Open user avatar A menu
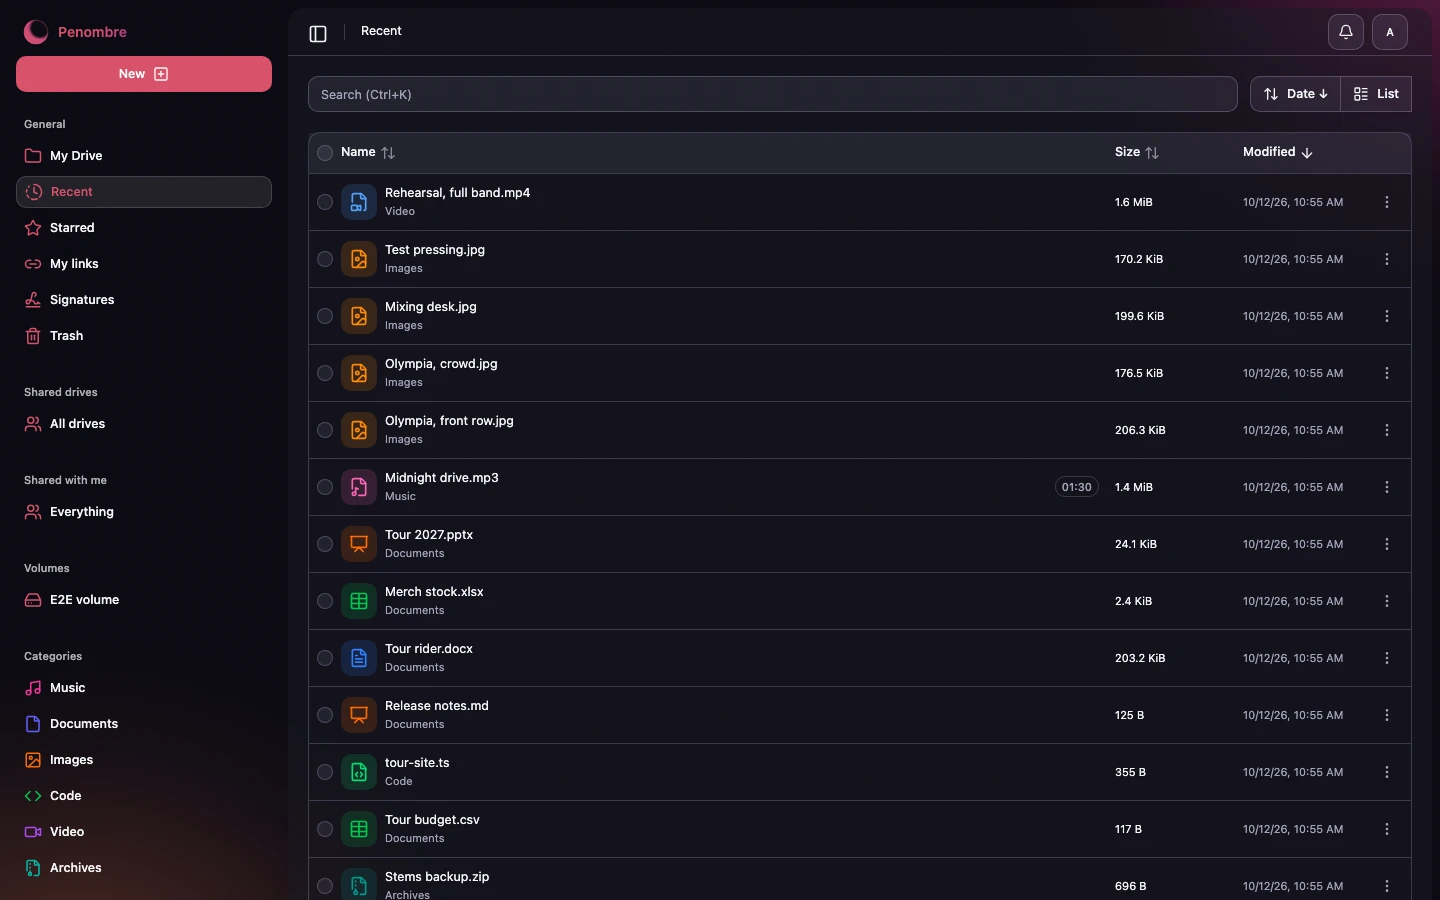Screen dimensions: 1440x900 pyautogui.click(x=1390, y=32)
